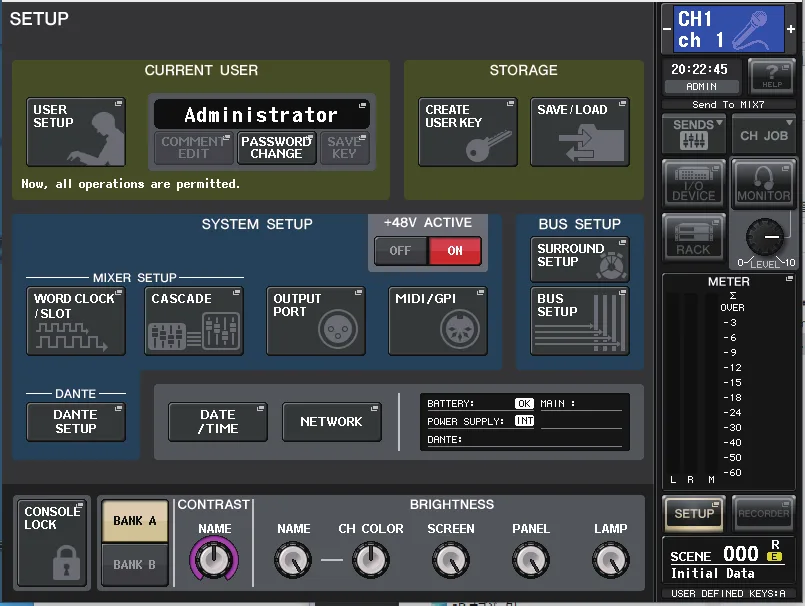This screenshot has height=606, width=805.
Task: Select Bank B for brightness settings
Action: [135, 564]
